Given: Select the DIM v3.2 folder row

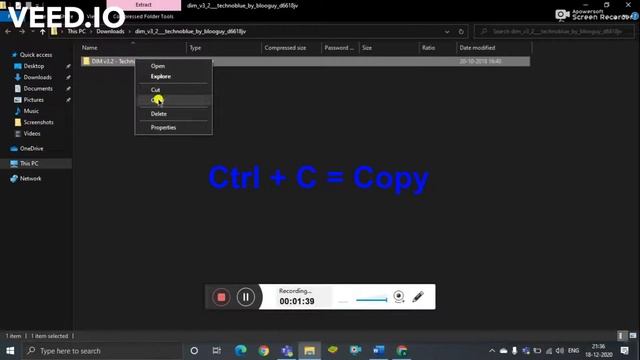Looking at the screenshot, I should pos(305,61).
